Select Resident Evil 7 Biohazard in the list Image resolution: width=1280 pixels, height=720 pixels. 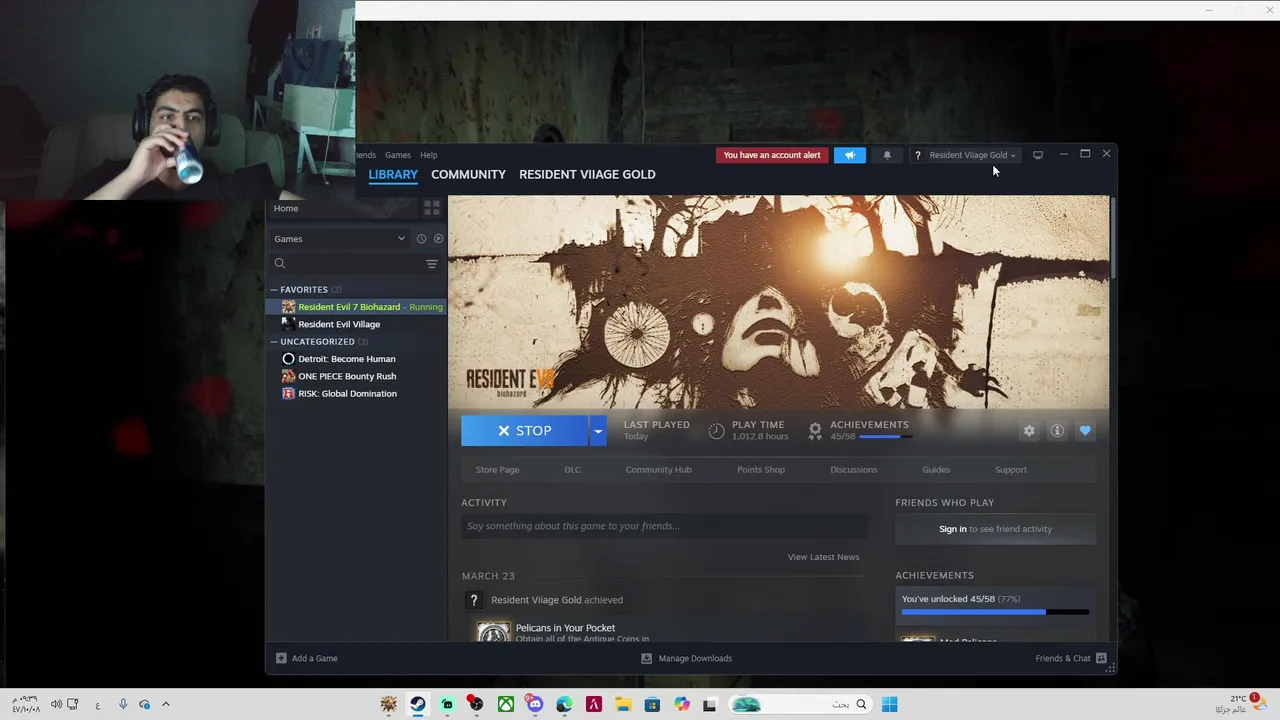[x=357, y=307]
